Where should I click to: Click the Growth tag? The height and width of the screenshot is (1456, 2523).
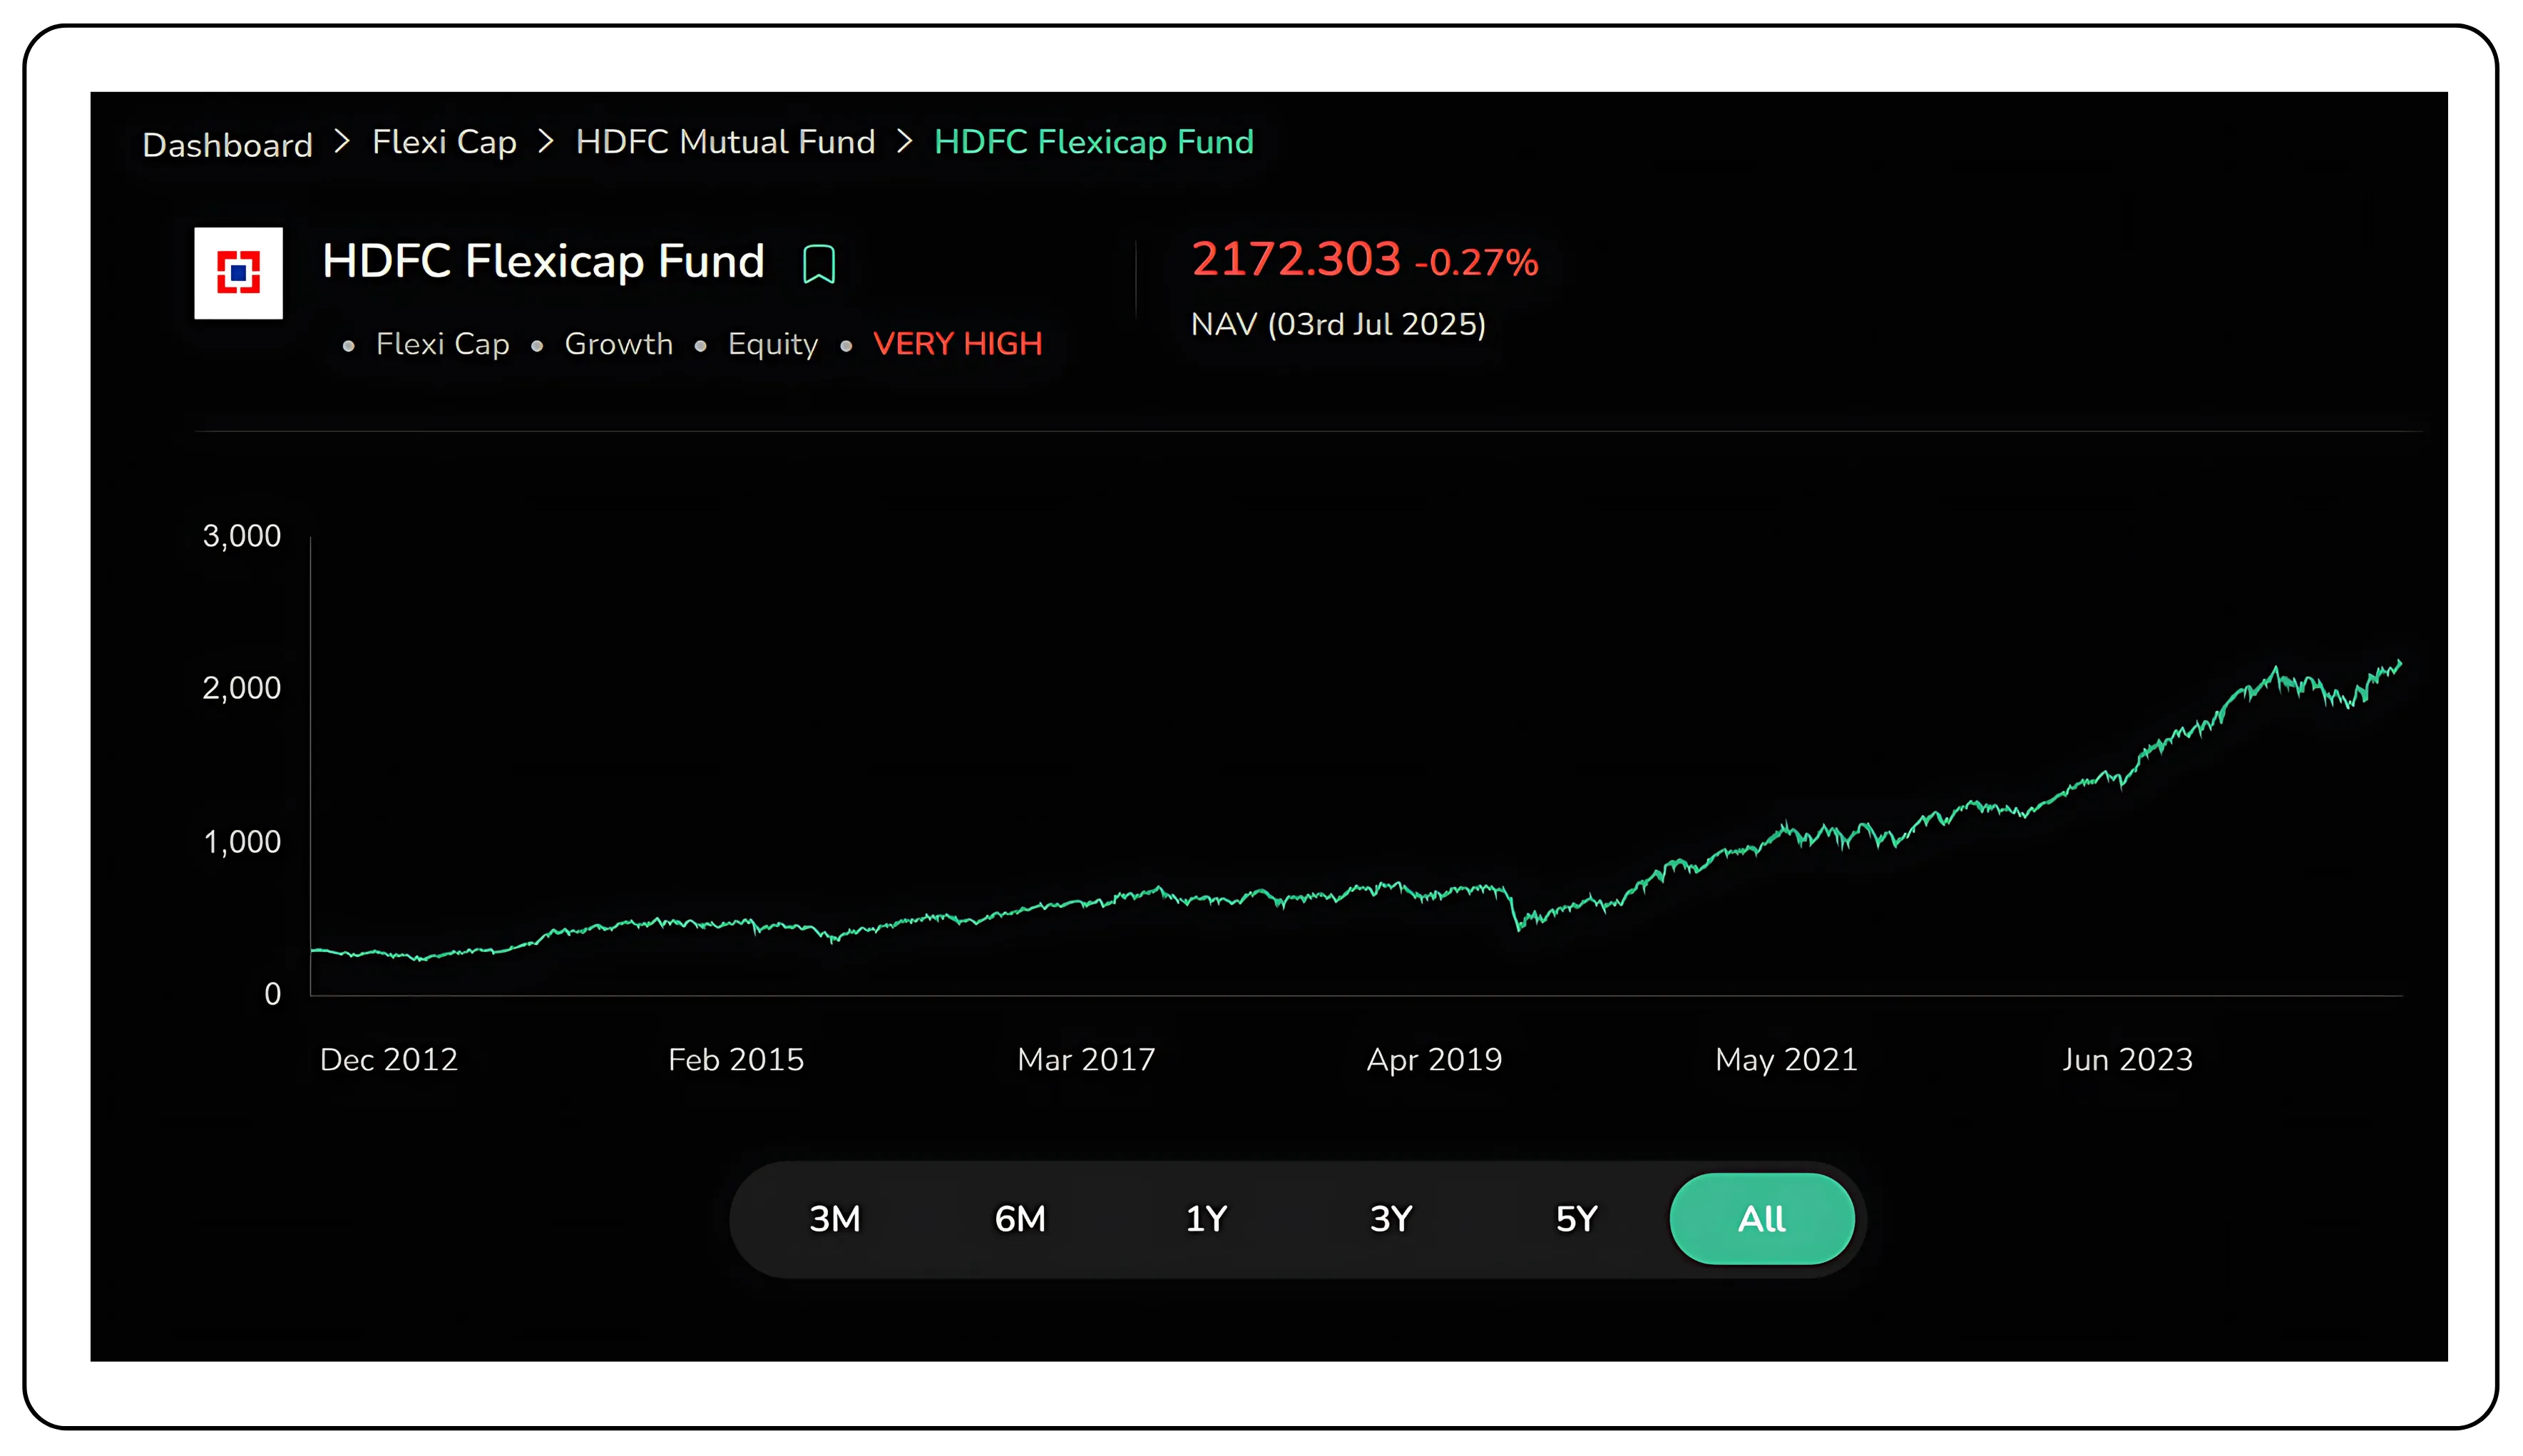(x=619, y=344)
